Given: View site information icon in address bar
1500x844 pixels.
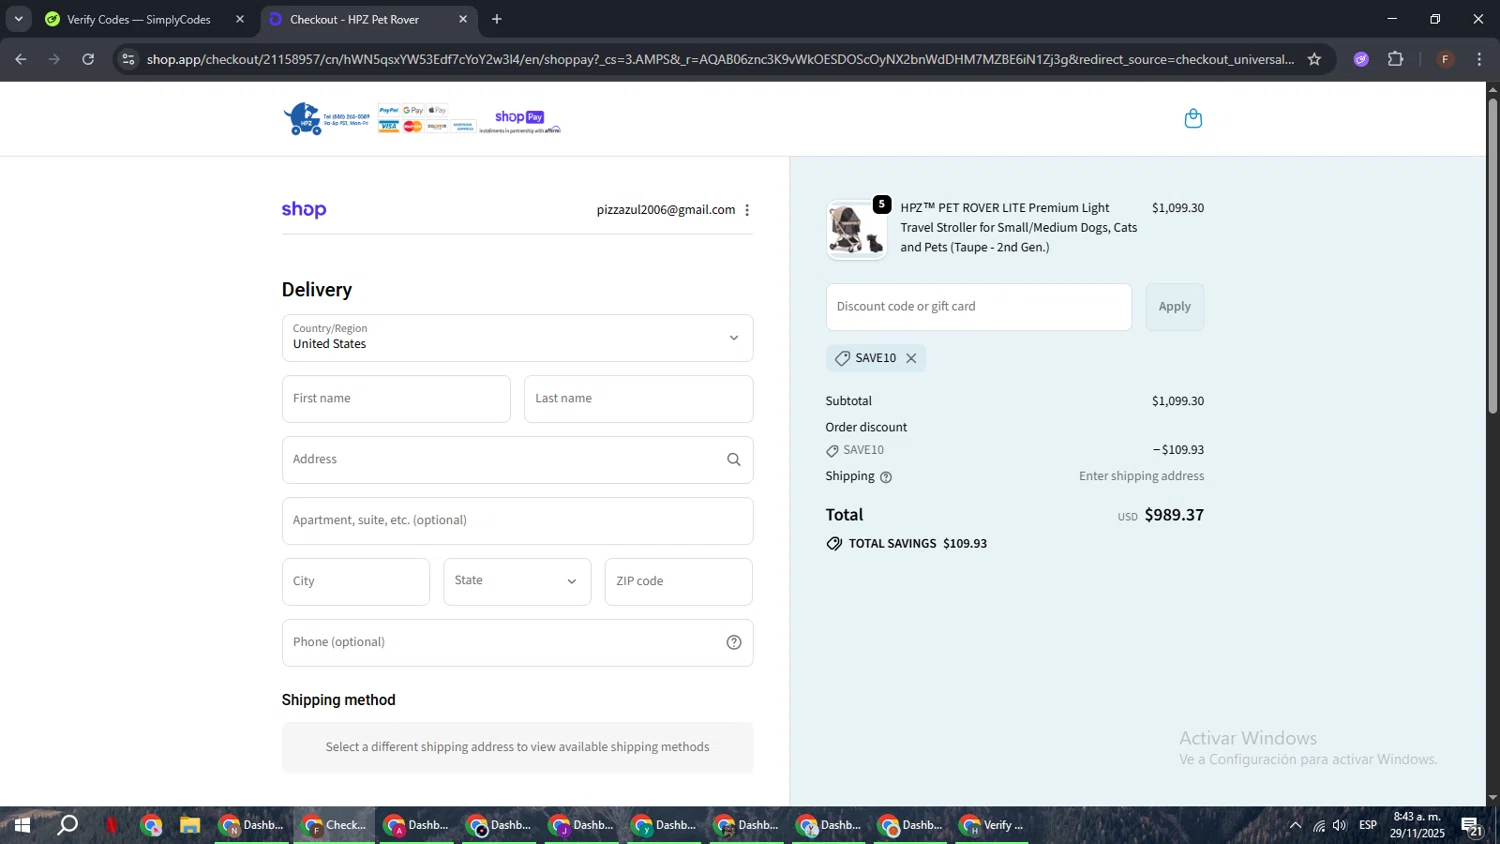Looking at the screenshot, I should coord(128,59).
